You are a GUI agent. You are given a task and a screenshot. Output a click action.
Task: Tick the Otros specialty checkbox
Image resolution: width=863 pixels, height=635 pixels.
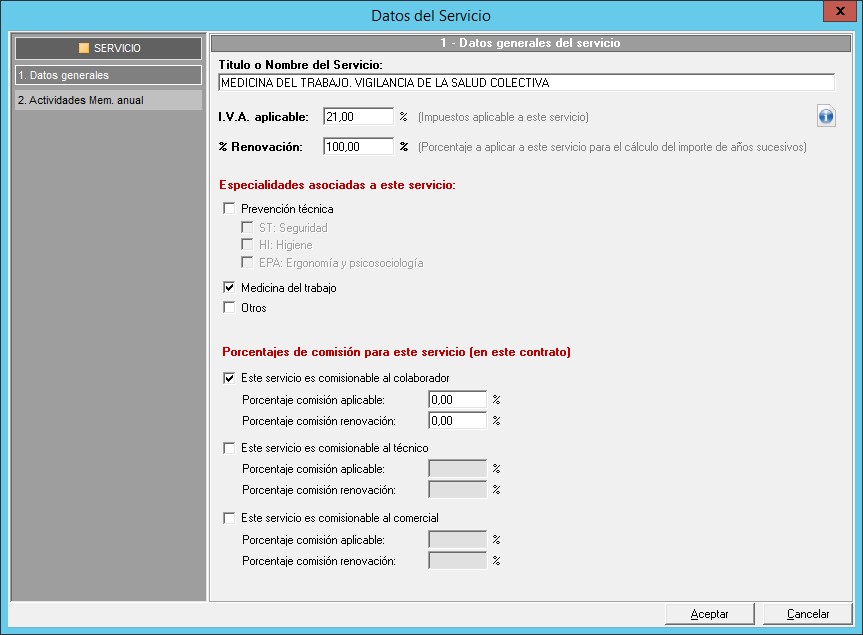229,308
